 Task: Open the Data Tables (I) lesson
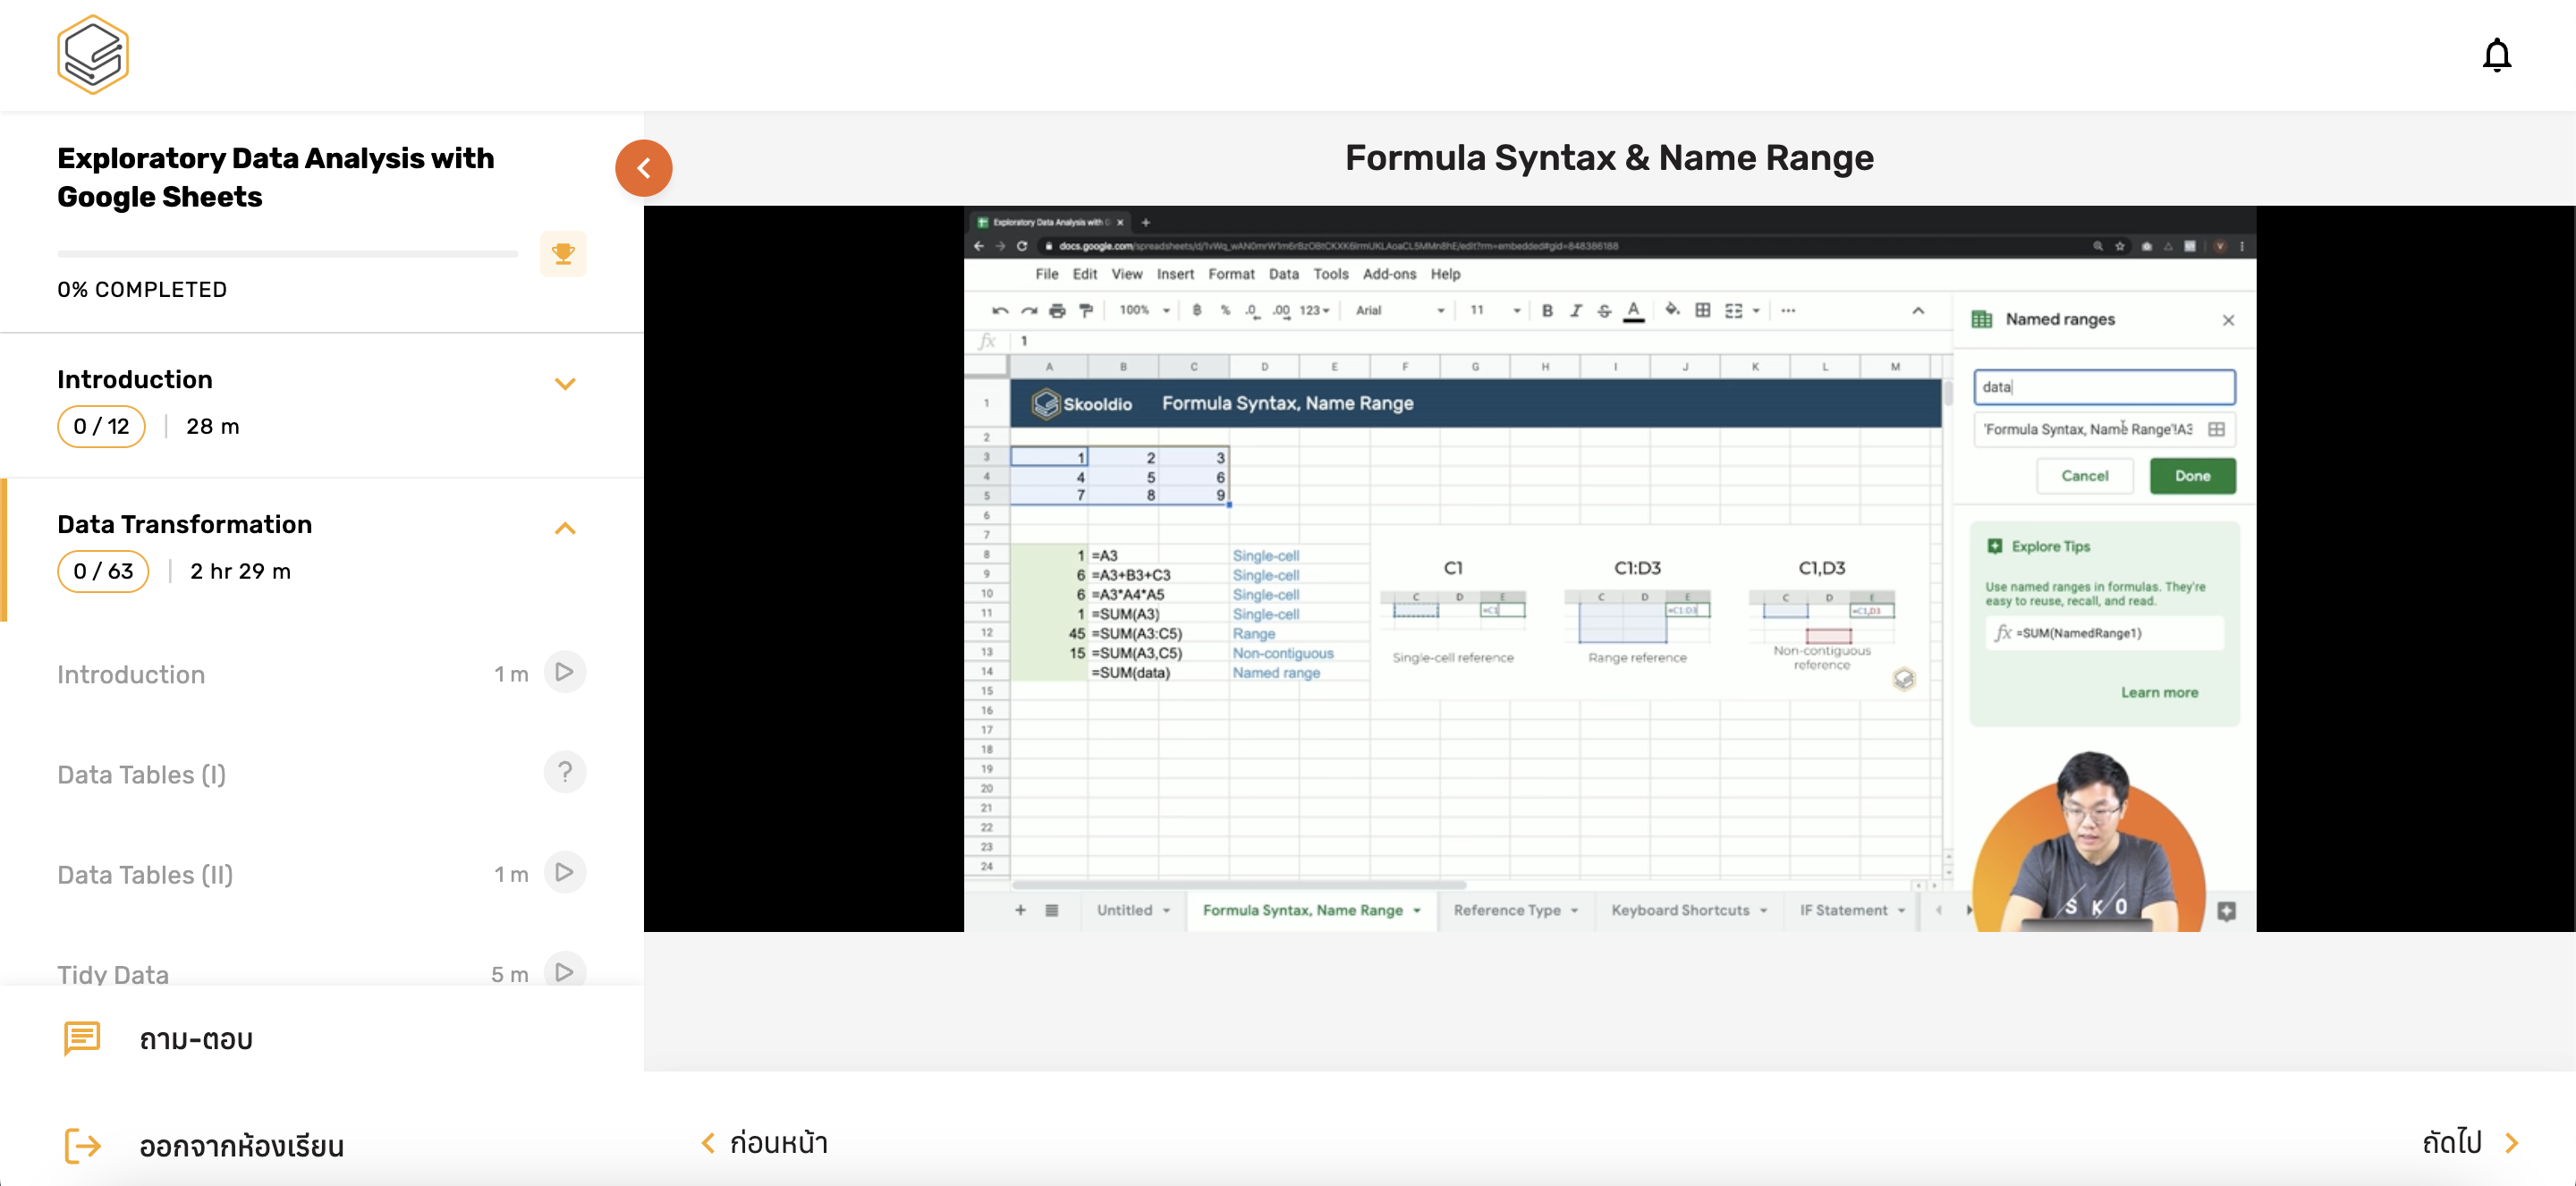click(141, 774)
